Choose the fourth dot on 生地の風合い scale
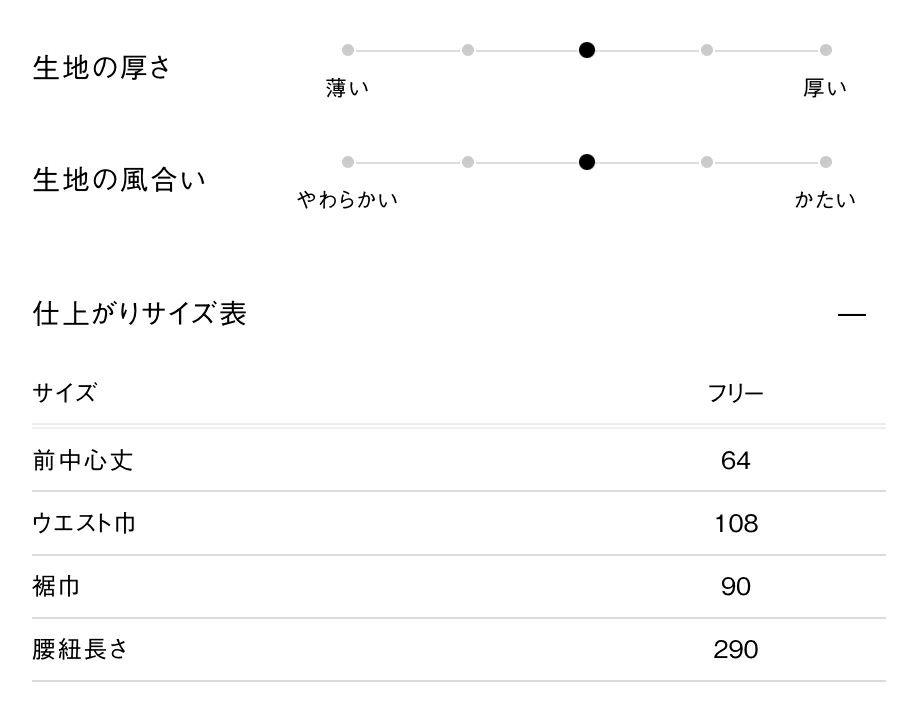The image size is (904, 702). click(x=707, y=162)
